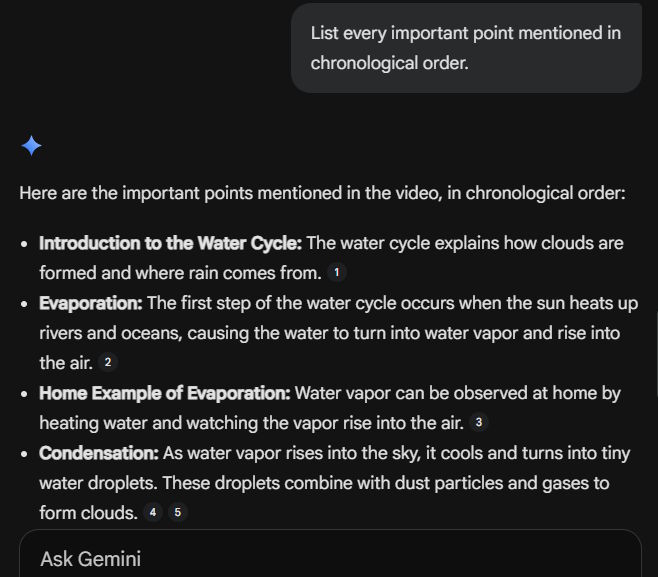The image size is (658, 577).
Task: Click the bullet dot before Home Example of Evaporation
Action: 24,394
